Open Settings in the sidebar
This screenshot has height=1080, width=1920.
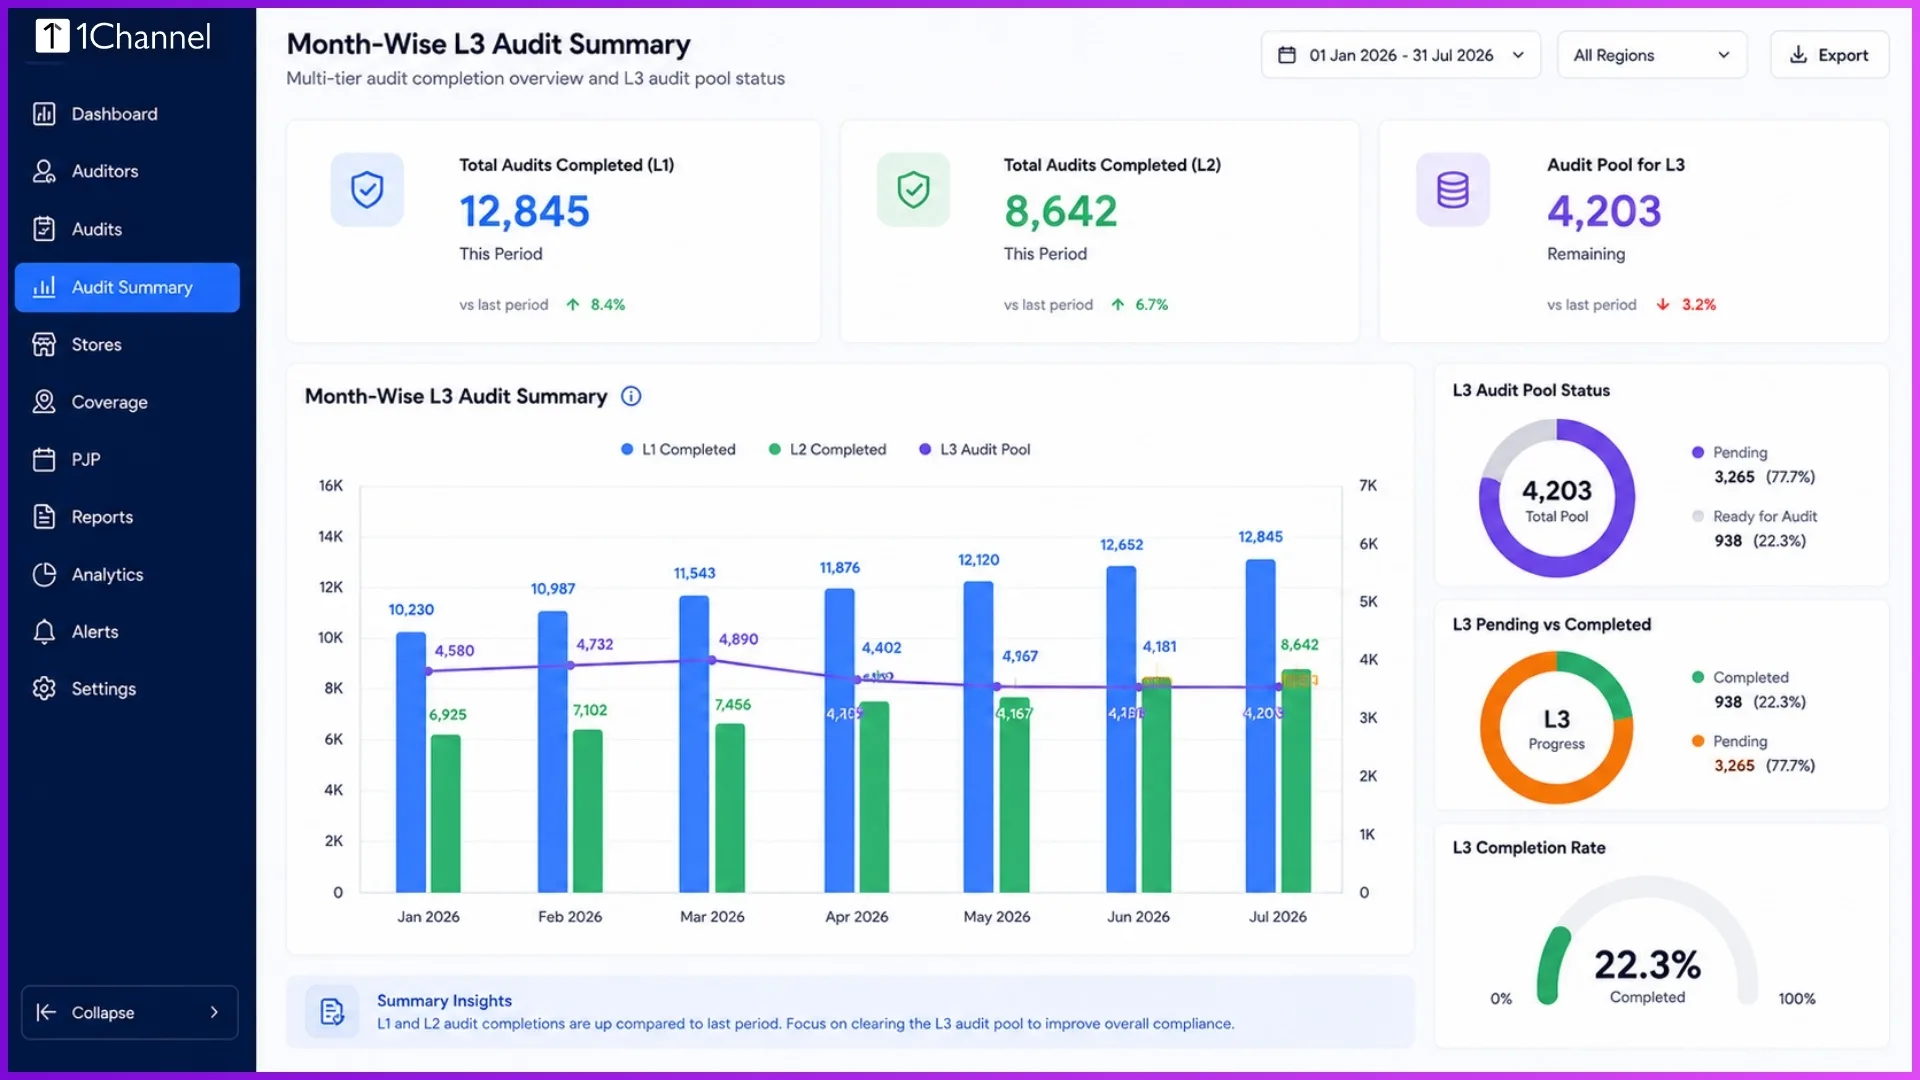[127, 689]
